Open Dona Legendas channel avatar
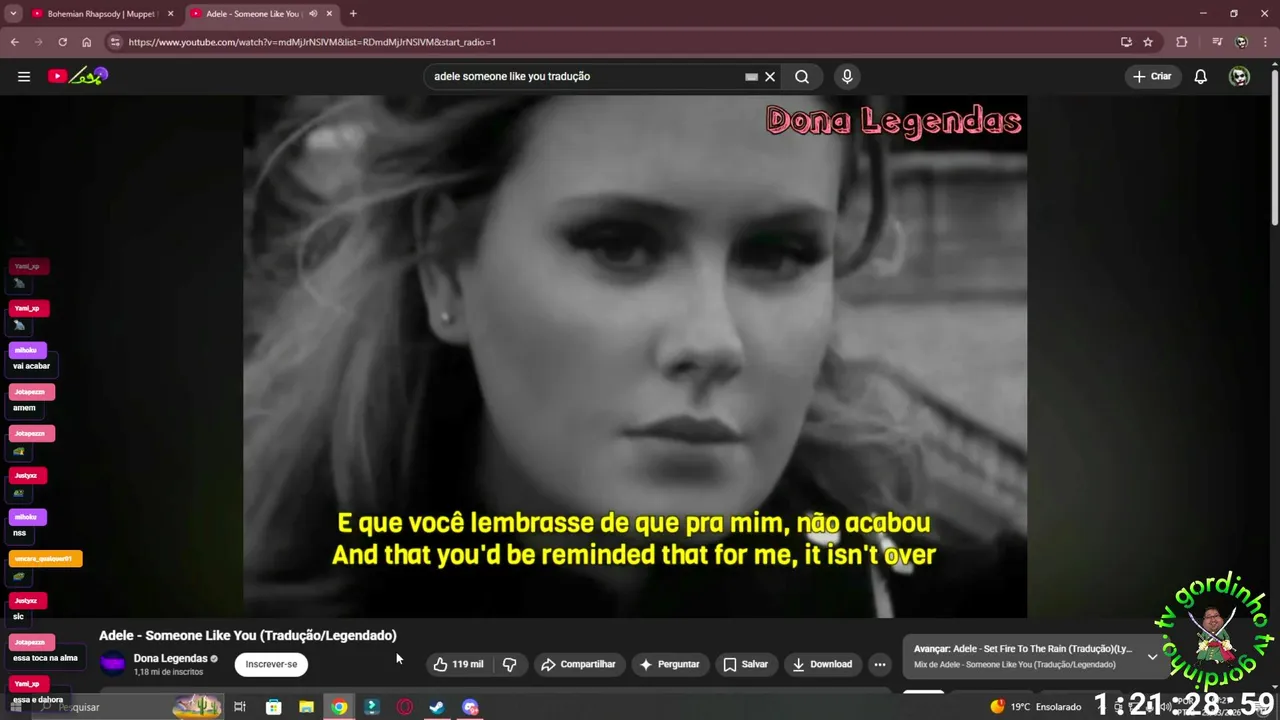 [x=113, y=663]
